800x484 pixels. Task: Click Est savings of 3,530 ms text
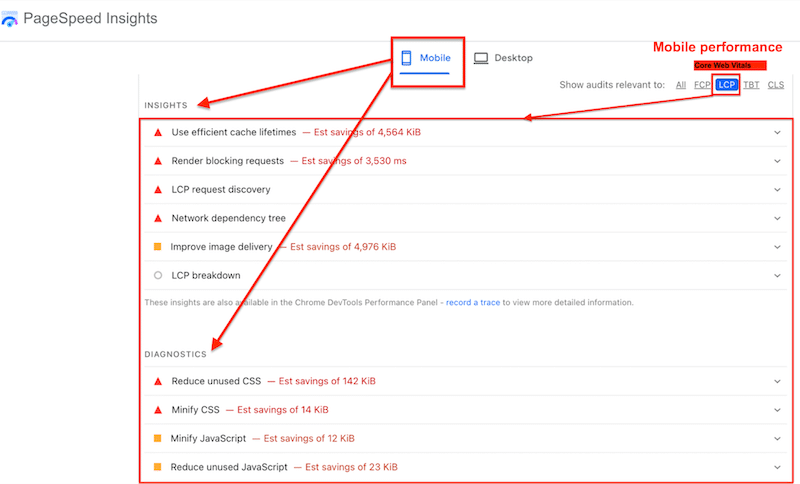(354, 161)
